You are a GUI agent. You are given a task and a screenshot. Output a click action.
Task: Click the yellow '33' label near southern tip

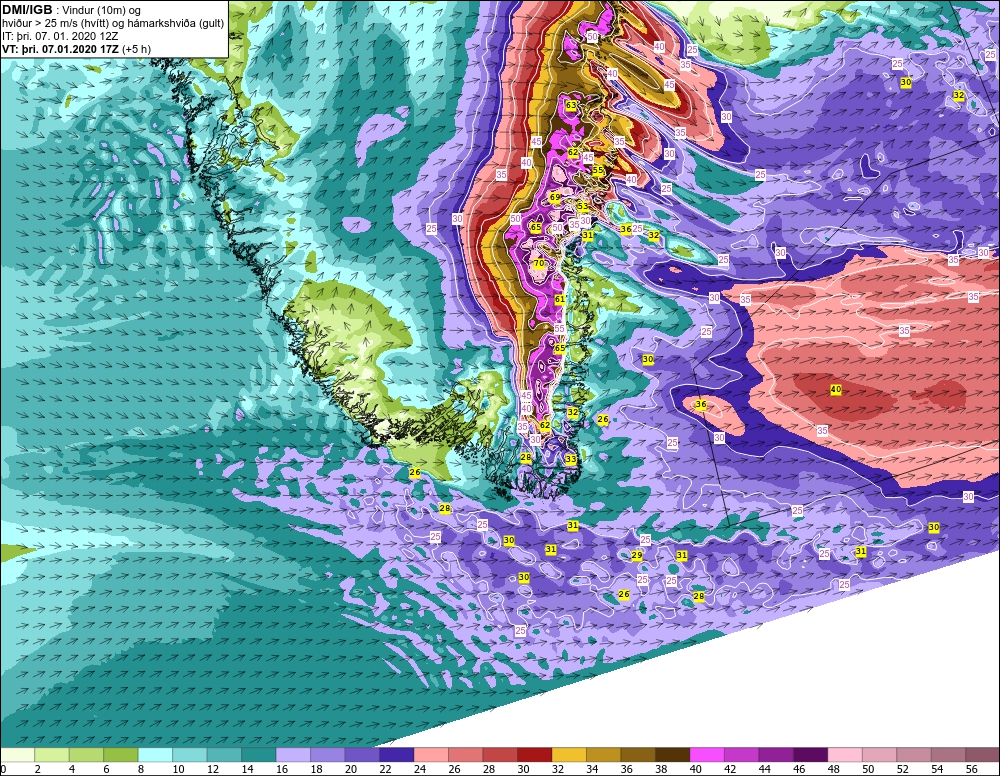click(x=571, y=459)
